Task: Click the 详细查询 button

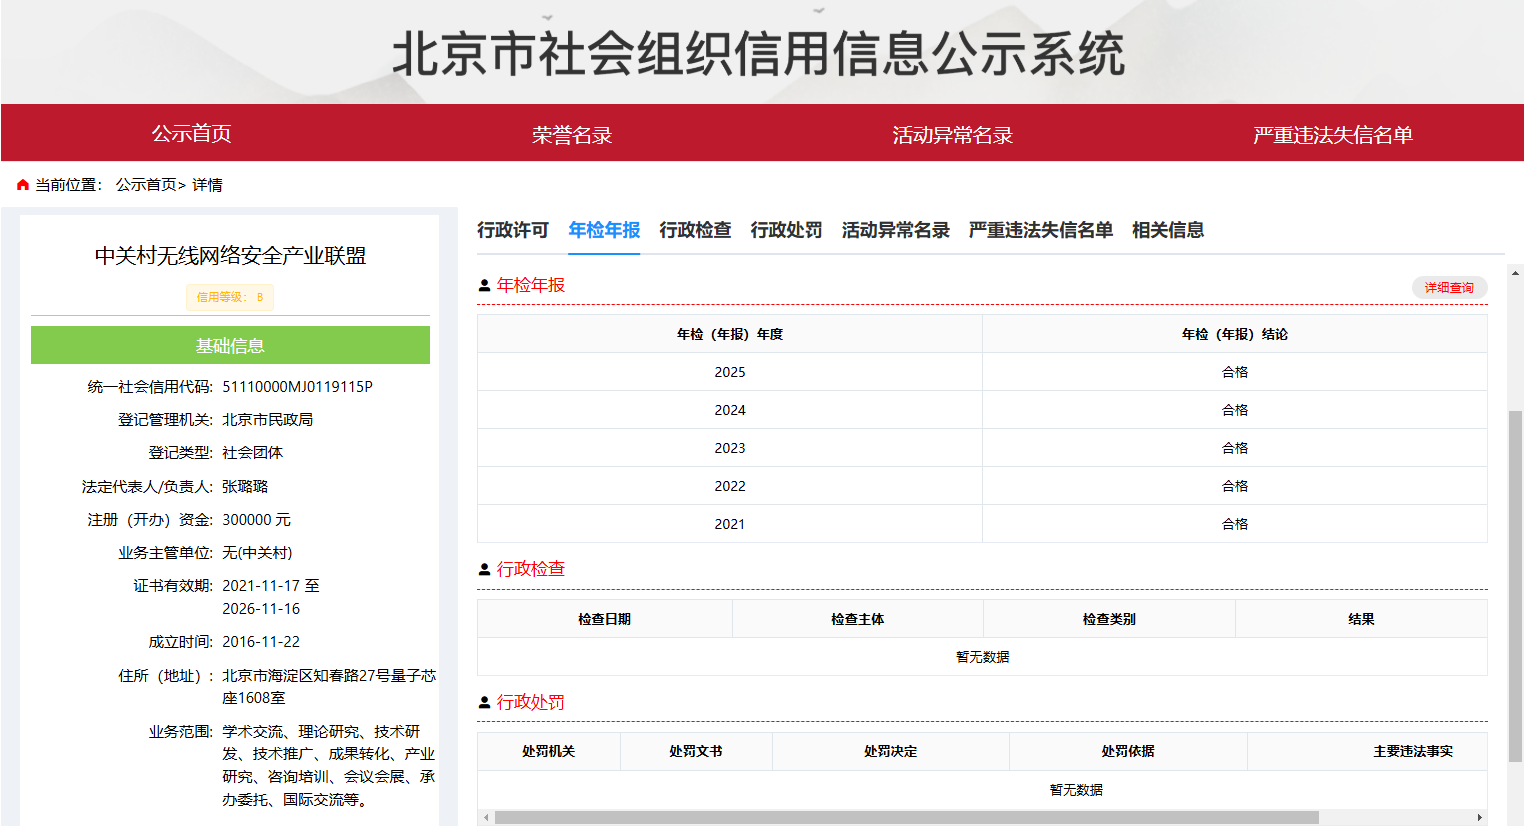Action: click(1449, 287)
